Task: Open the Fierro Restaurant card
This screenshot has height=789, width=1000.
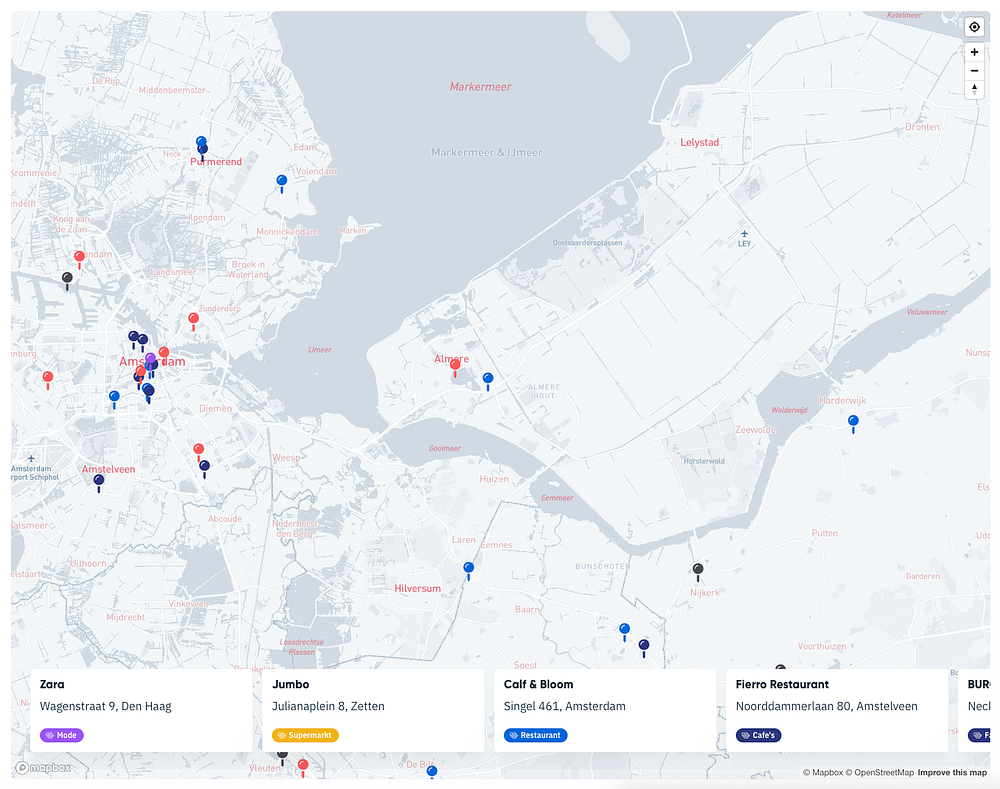Action: (837, 710)
